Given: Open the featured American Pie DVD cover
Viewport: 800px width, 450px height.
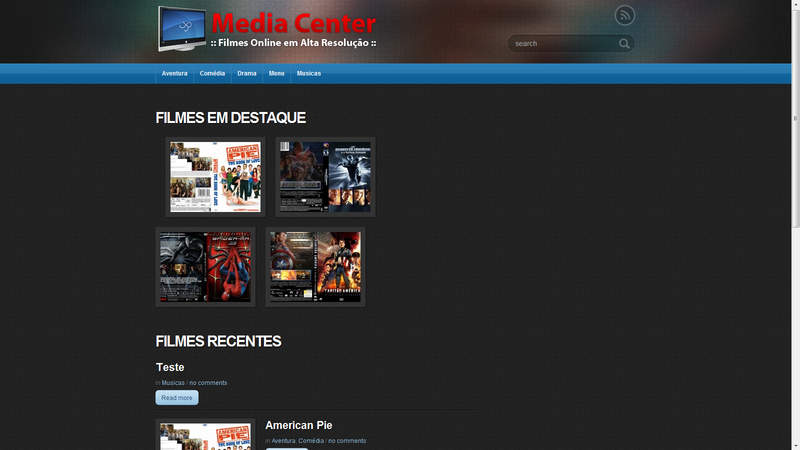Looking at the screenshot, I should [215, 177].
